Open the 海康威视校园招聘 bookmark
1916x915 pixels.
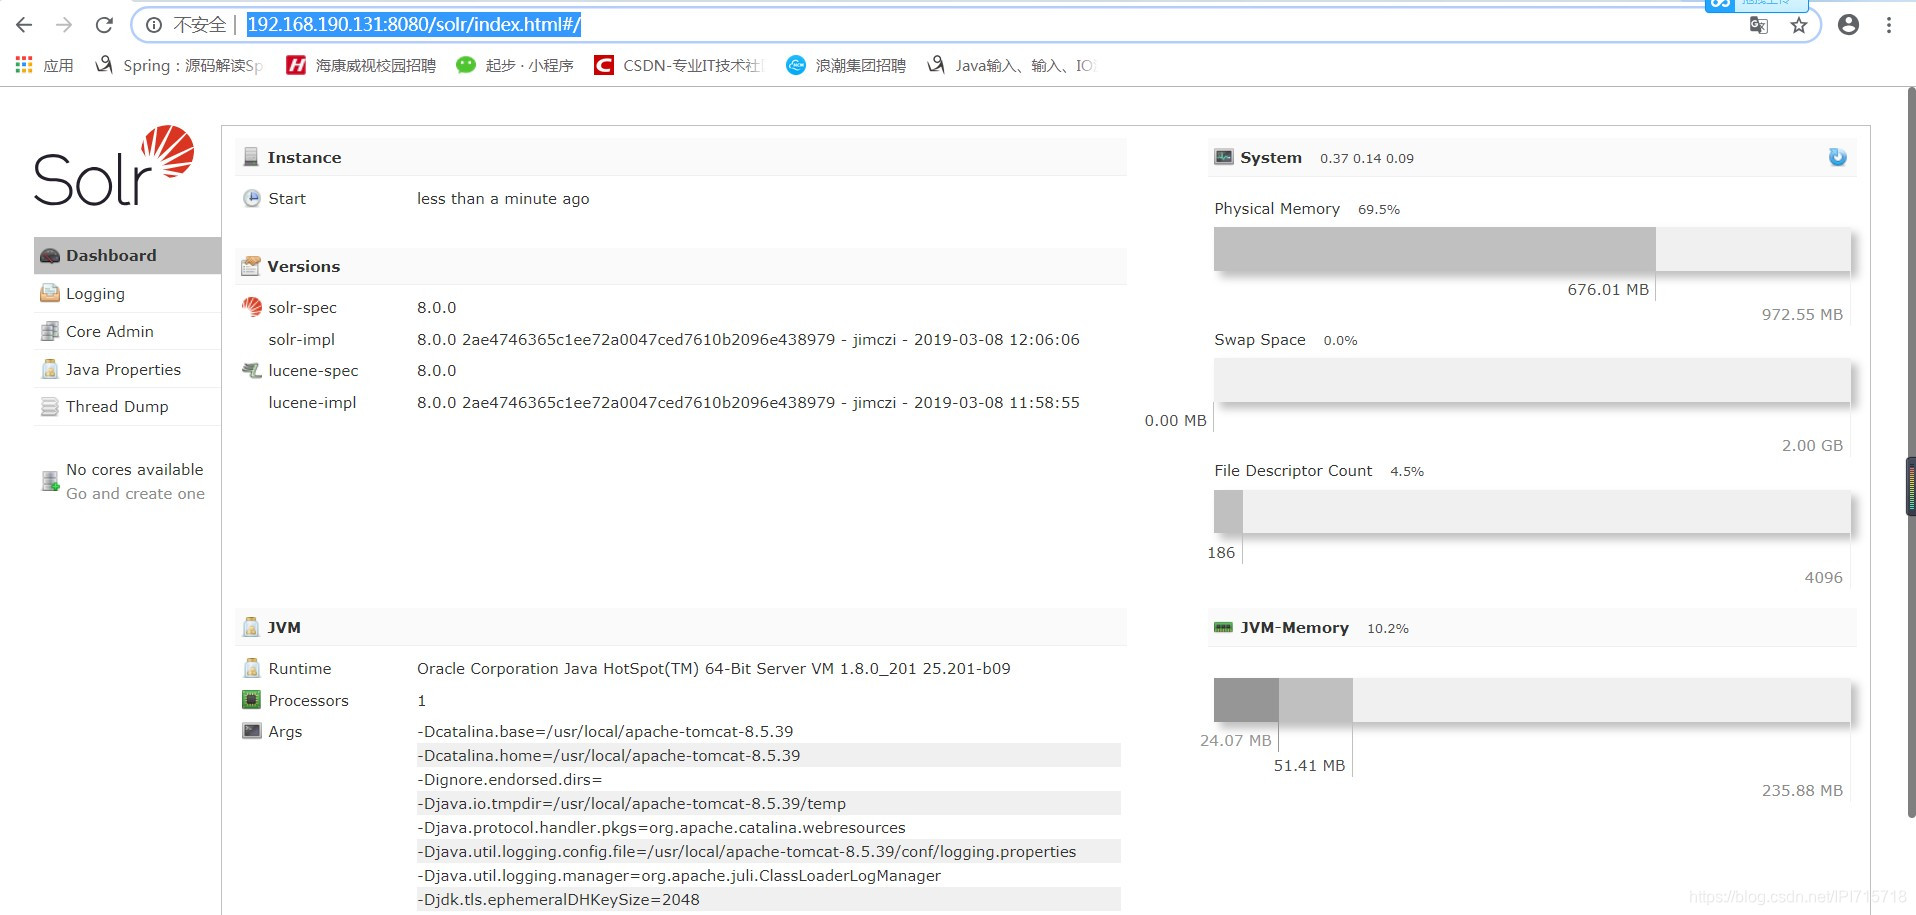[361, 65]
